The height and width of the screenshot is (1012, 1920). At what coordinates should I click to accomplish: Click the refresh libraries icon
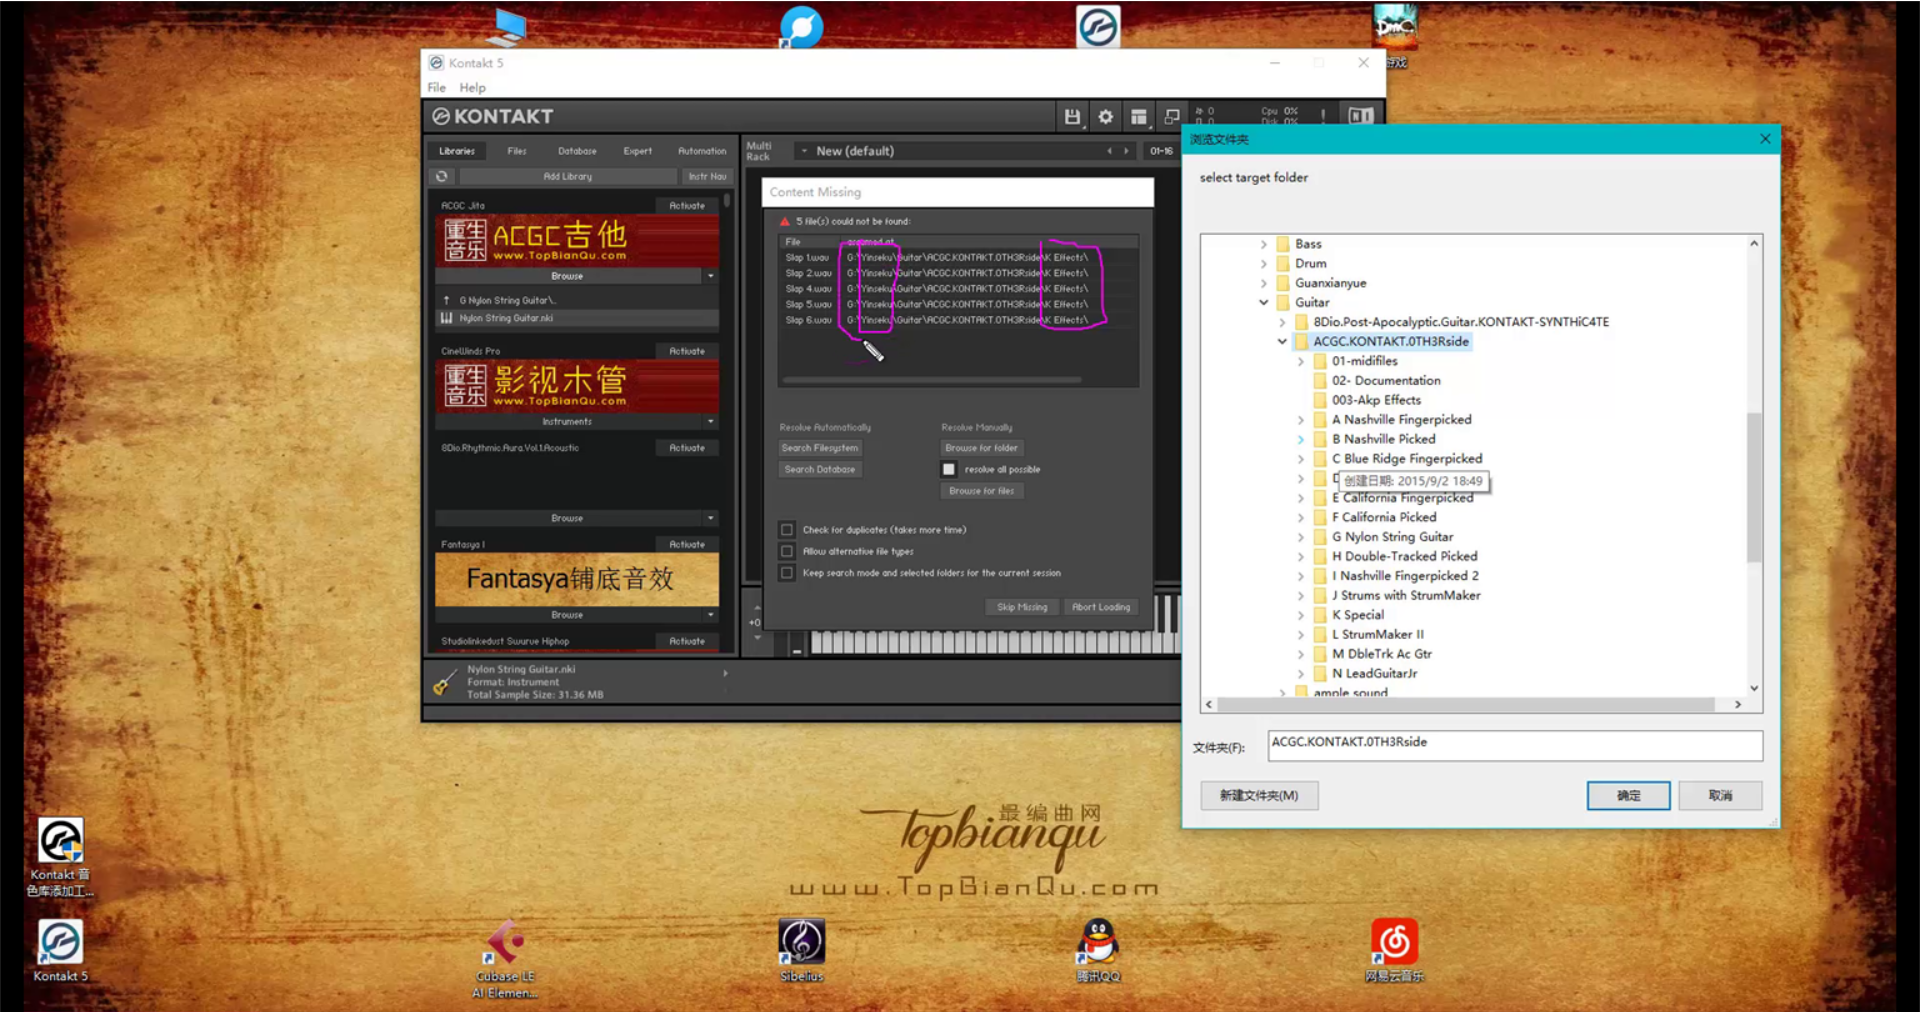[x=442, y=176]
